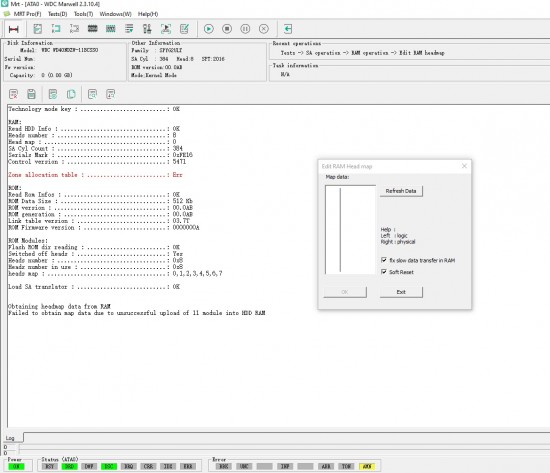This screenshot has height=473, width=550.
Task: Click the round Stop button in the toolbar
Action: pos(227,29)
